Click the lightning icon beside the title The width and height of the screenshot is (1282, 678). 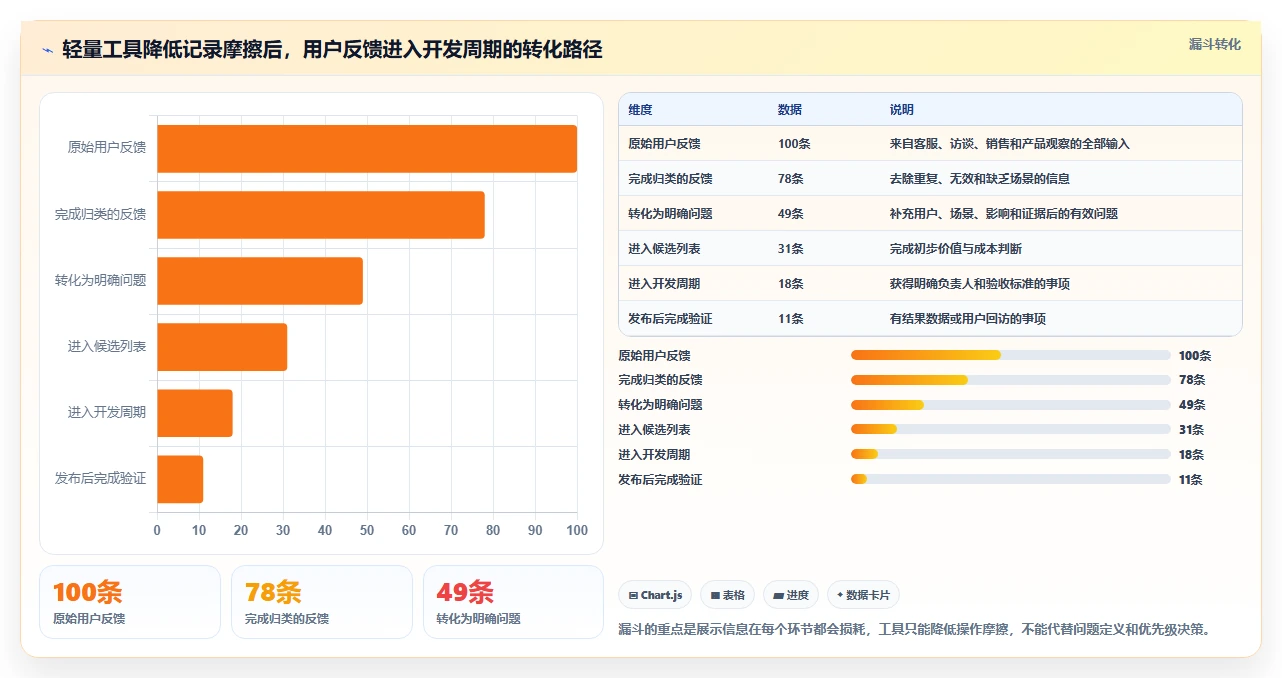47,49
